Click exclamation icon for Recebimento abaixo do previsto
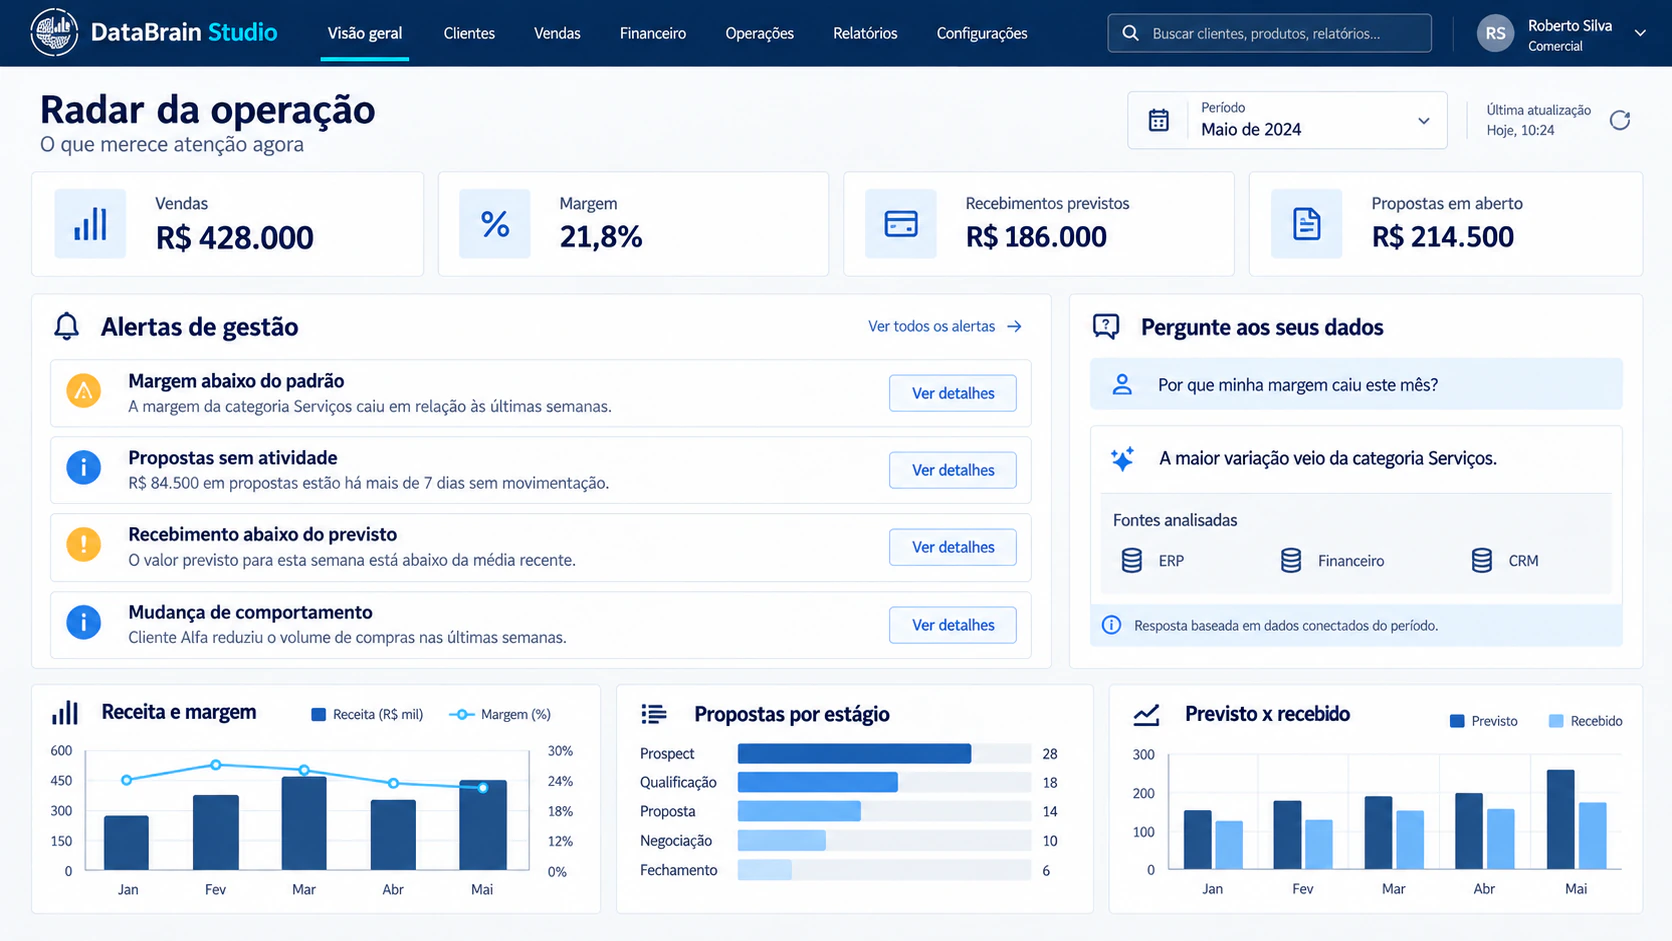Viewport: 1672px width, 941px height. pos(84,545)
